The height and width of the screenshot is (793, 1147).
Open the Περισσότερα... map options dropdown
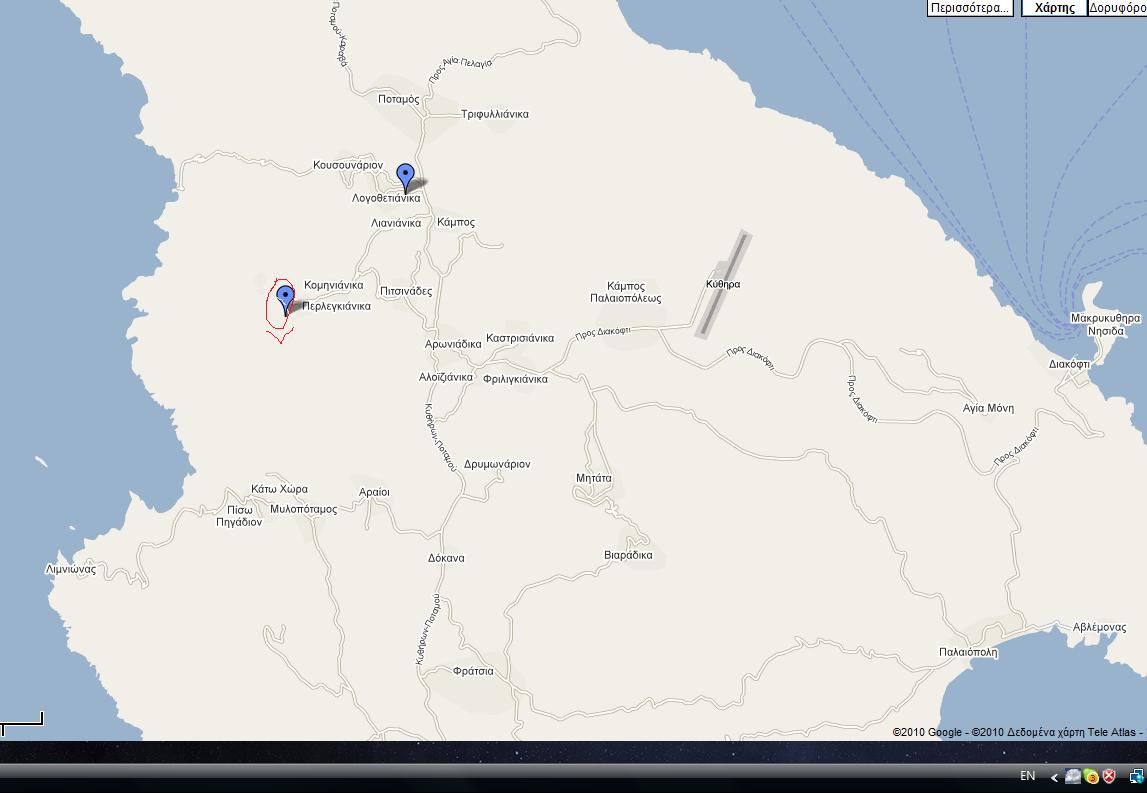coord(969,8)
